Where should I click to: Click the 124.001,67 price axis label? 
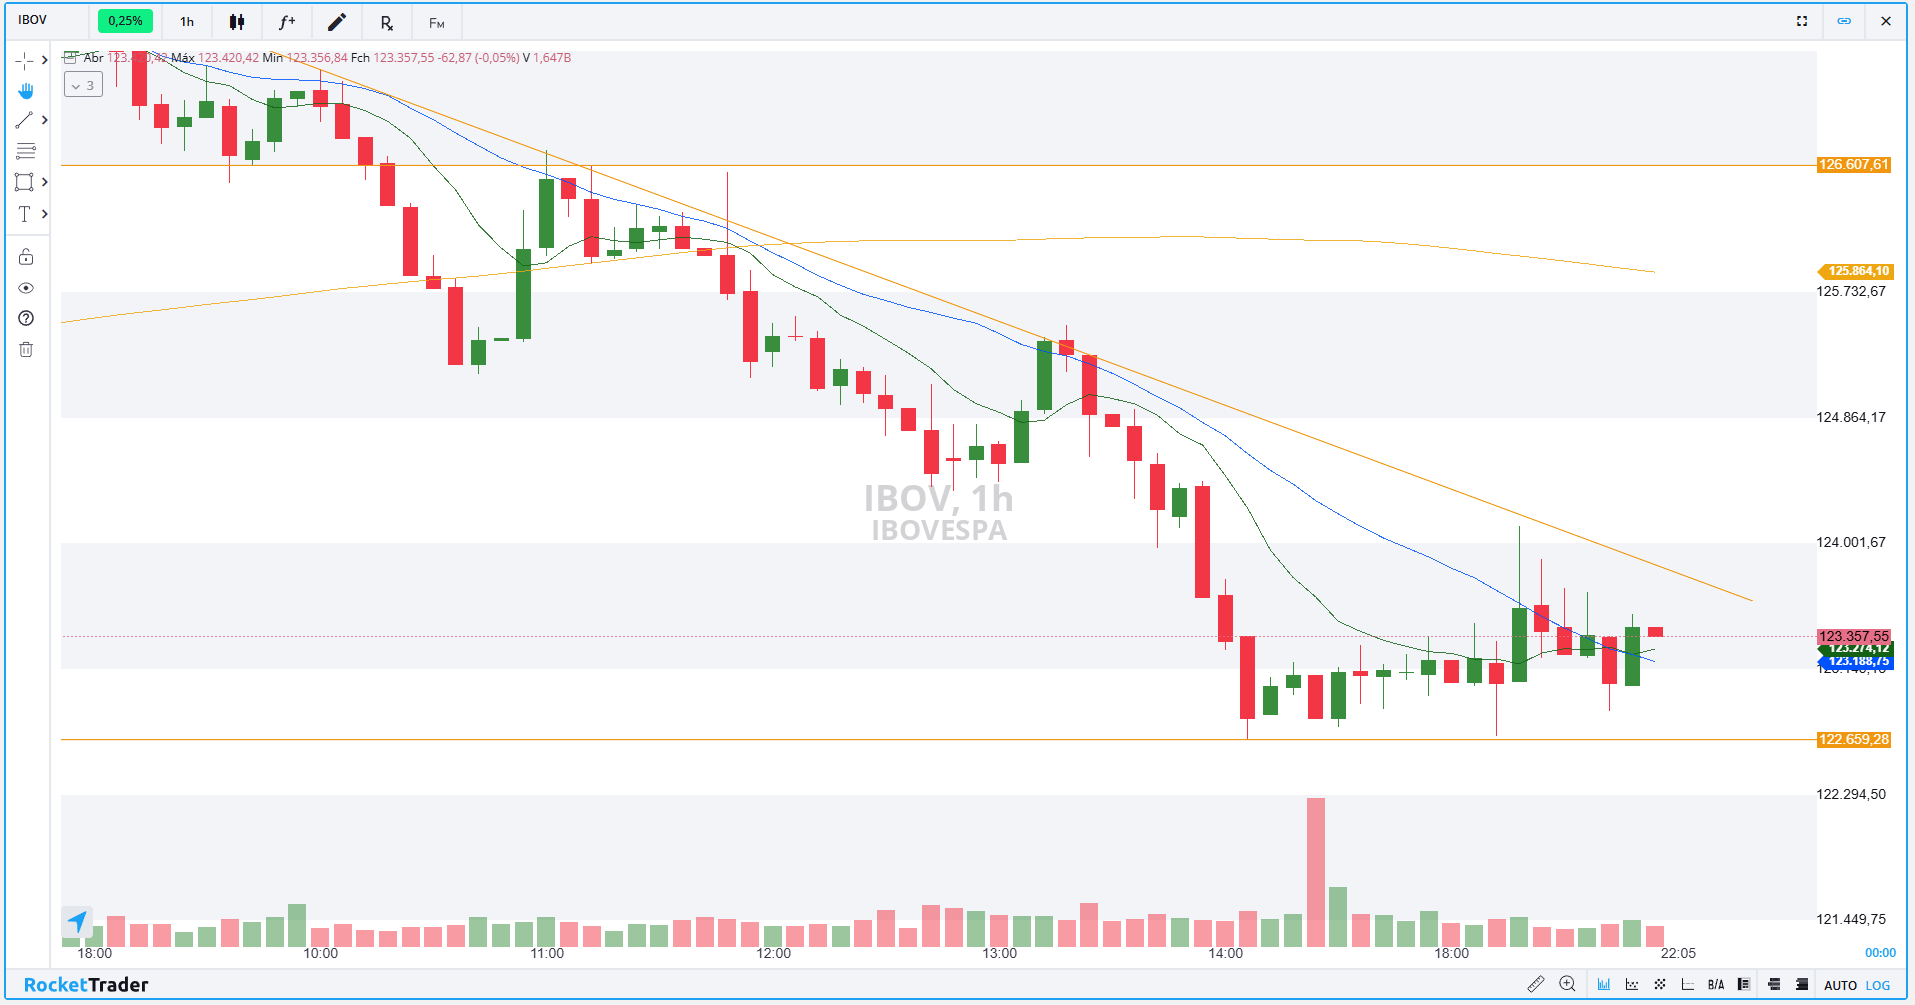click(x=1851, y=542)
